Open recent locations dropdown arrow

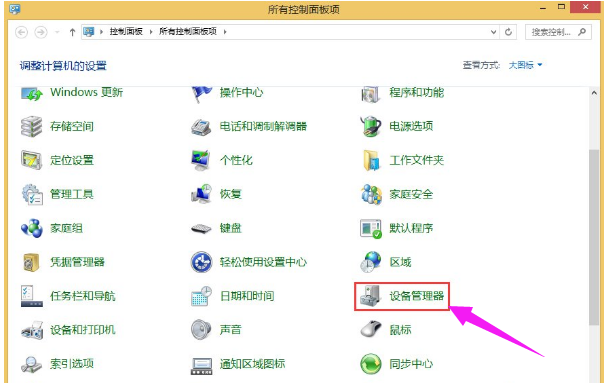[x=57, y=32]
